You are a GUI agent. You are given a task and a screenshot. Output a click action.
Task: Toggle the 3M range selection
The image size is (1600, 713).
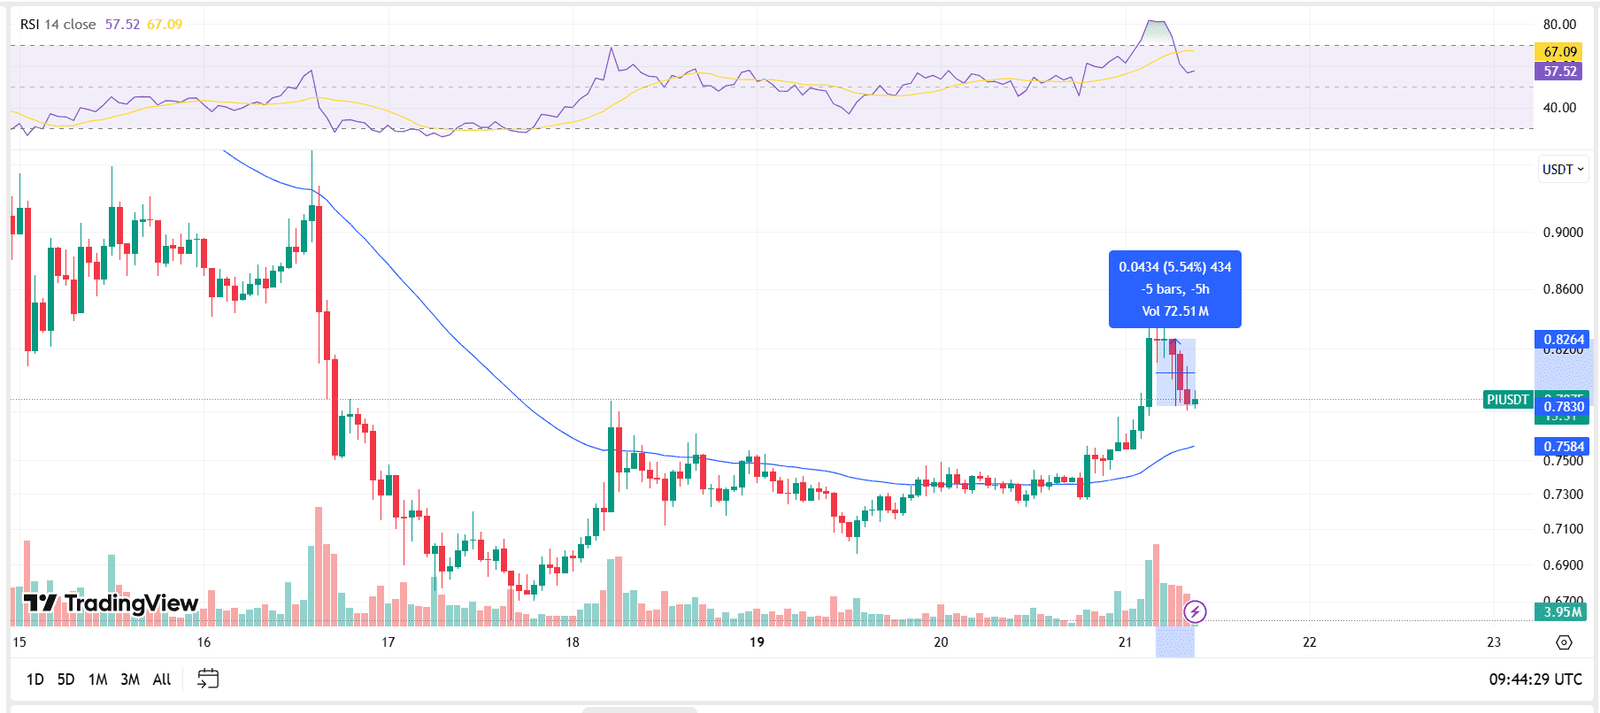[x=129, y=679]
